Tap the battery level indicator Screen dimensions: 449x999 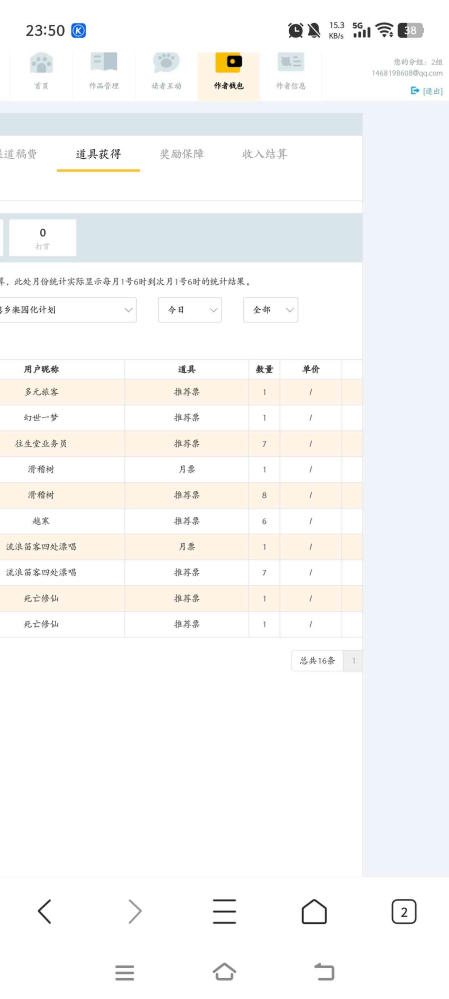click(411, 30)
